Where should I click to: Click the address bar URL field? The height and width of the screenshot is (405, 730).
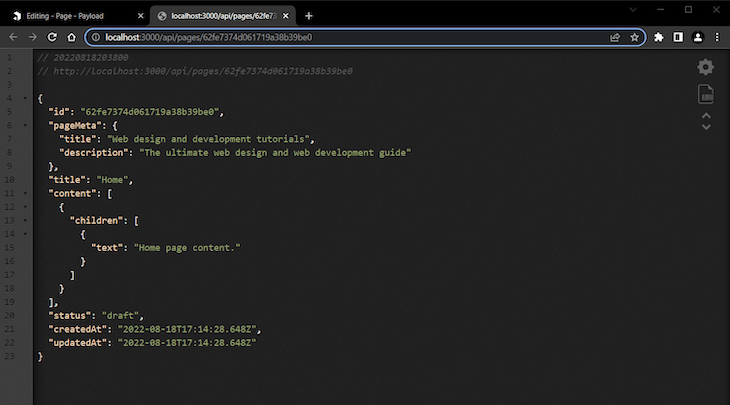pos(354,37)
